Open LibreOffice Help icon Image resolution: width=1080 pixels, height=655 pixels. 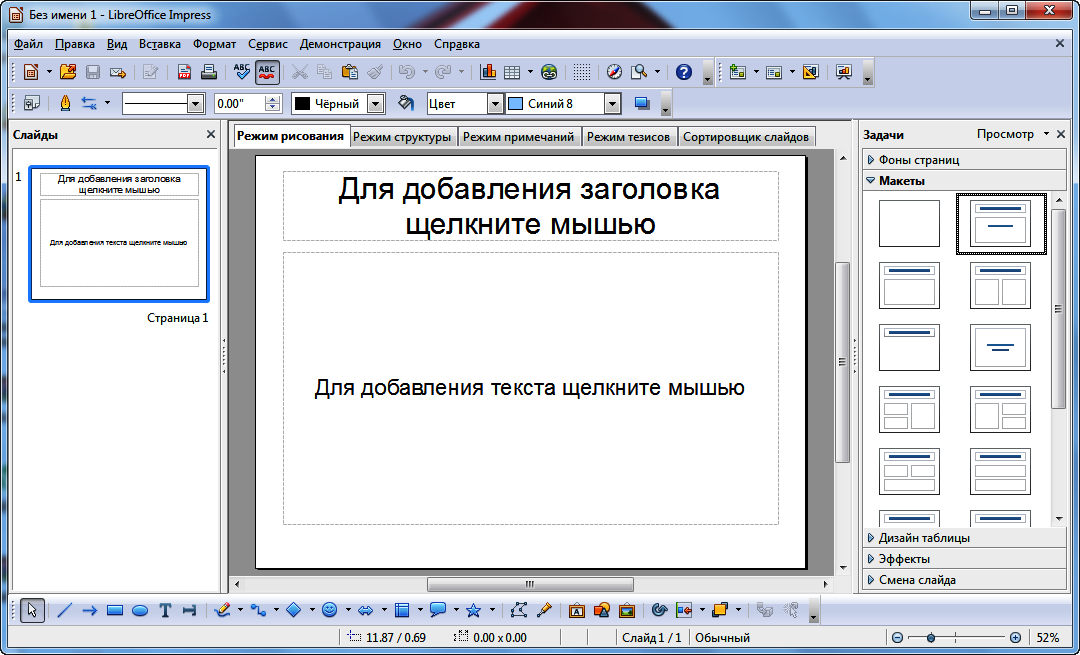pos(683,72)
